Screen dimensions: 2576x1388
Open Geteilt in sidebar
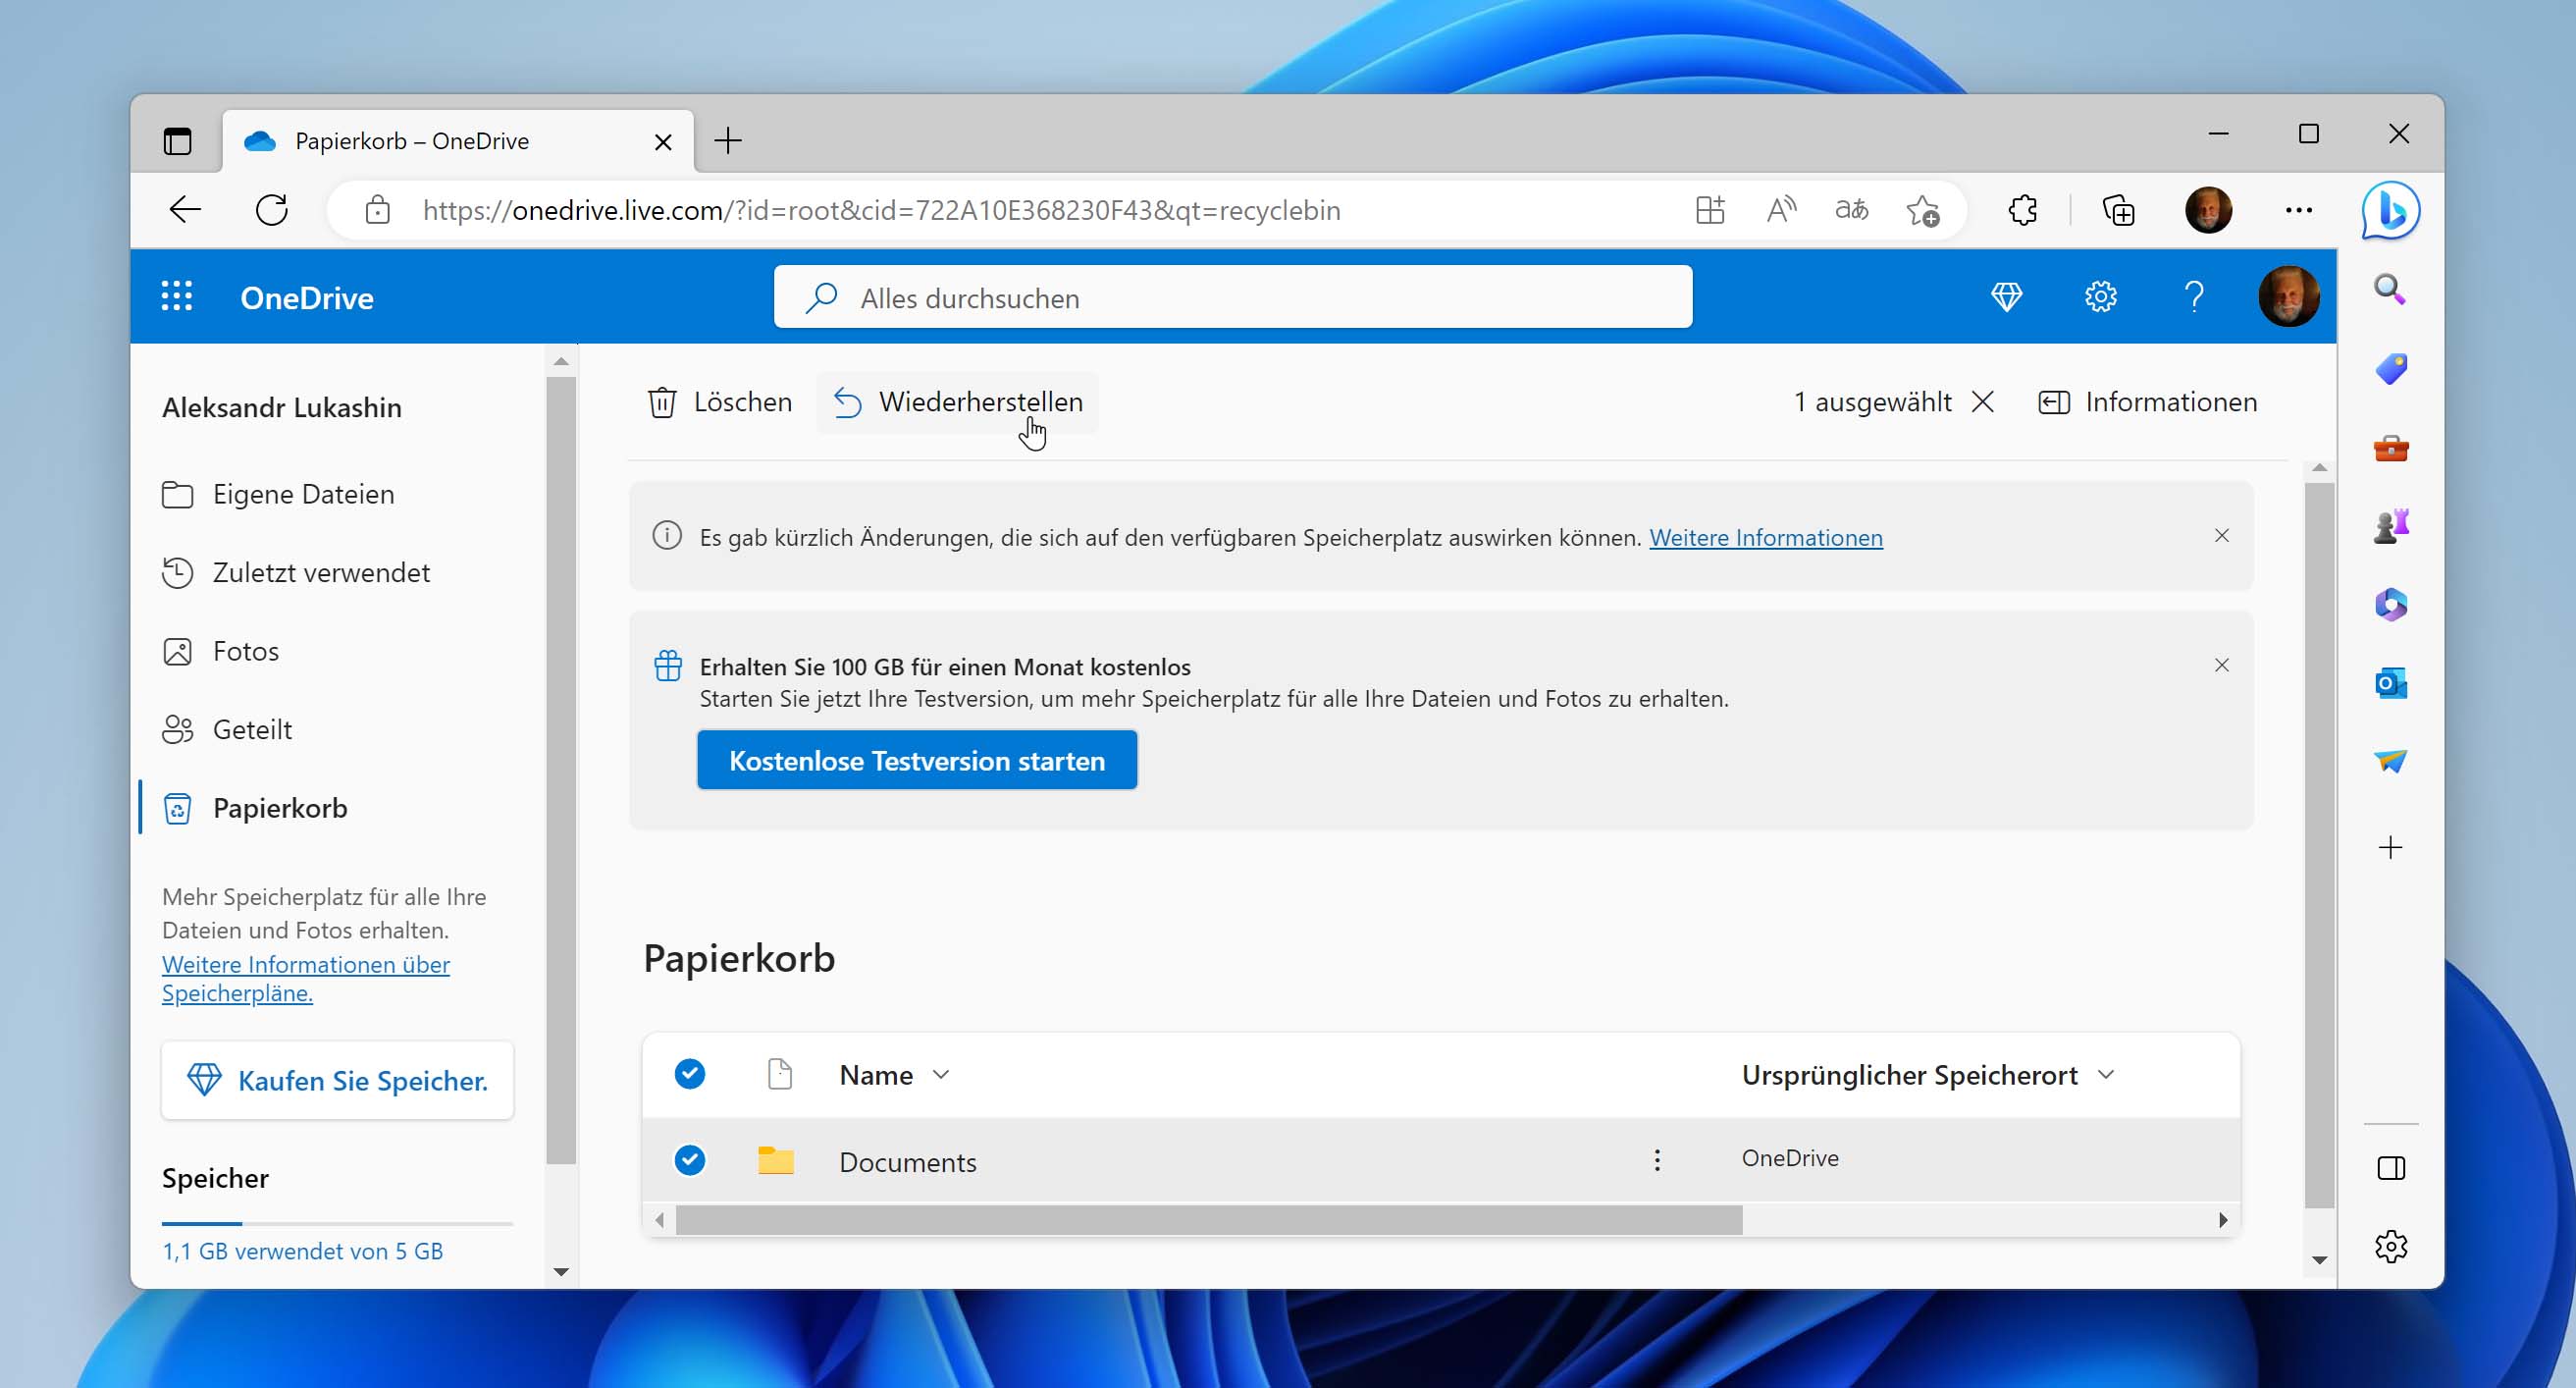[x=227, y=729]
